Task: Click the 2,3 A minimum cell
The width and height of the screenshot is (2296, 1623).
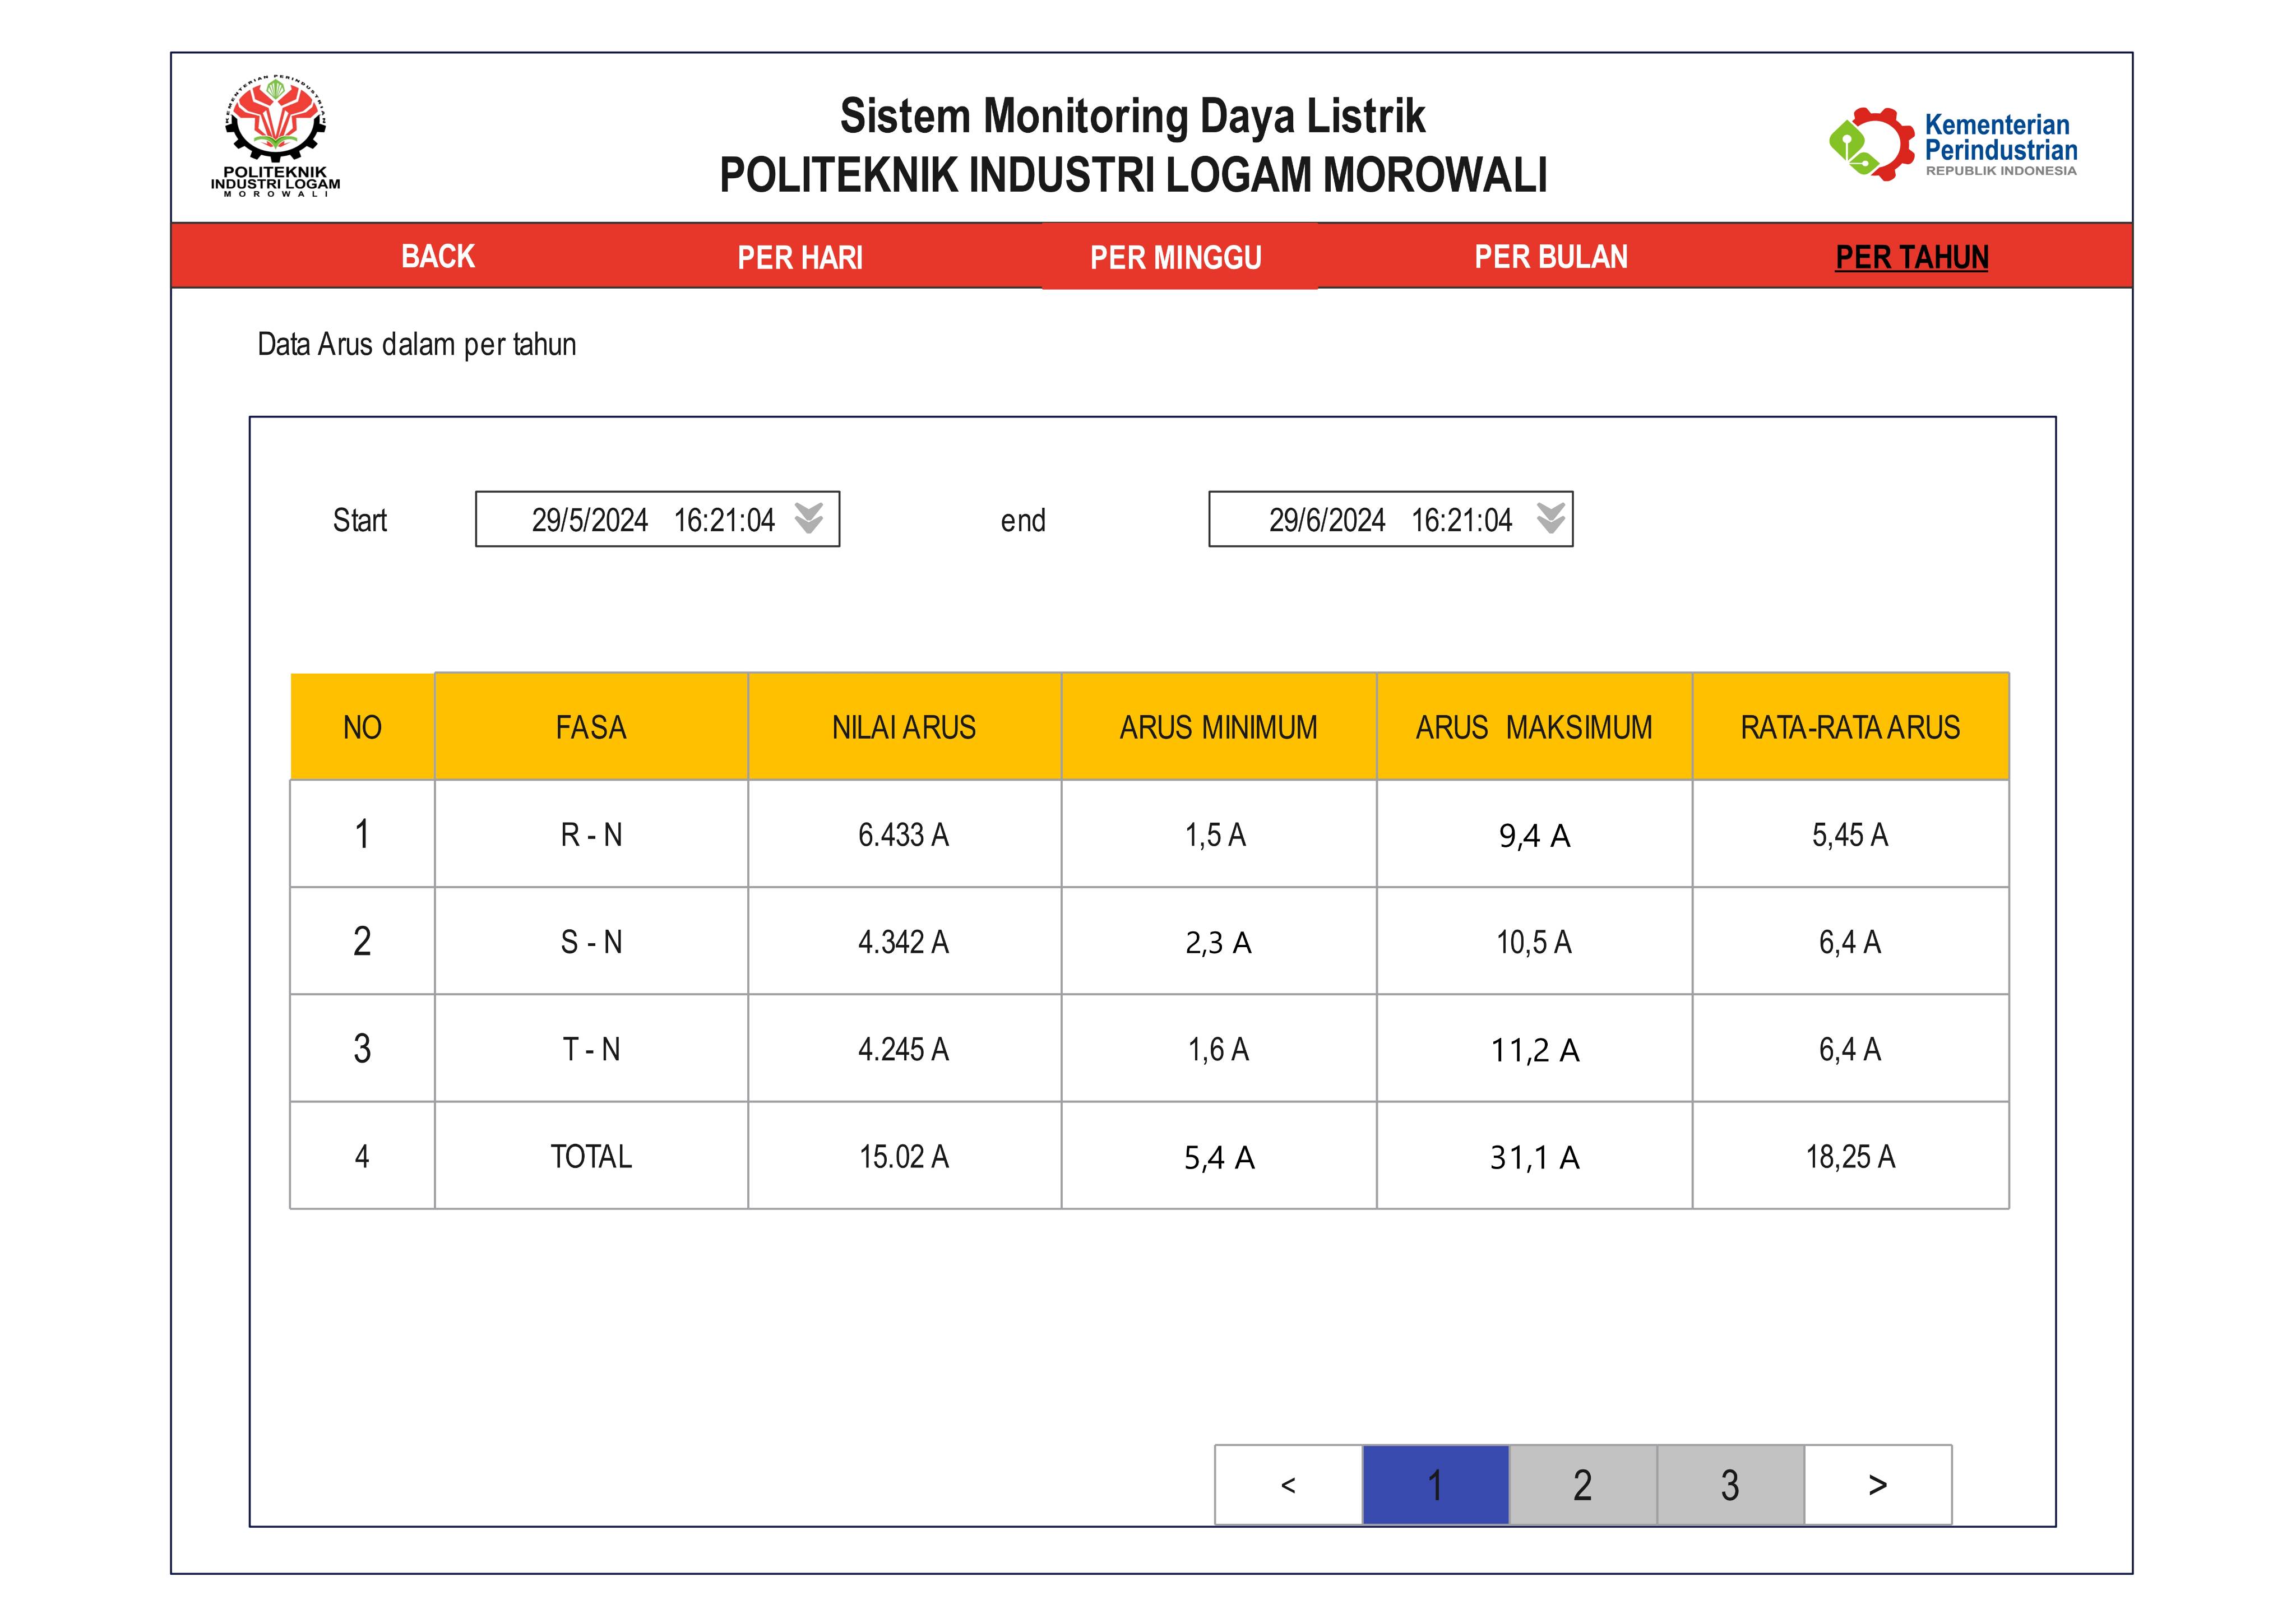Action: pos(1219,941)
